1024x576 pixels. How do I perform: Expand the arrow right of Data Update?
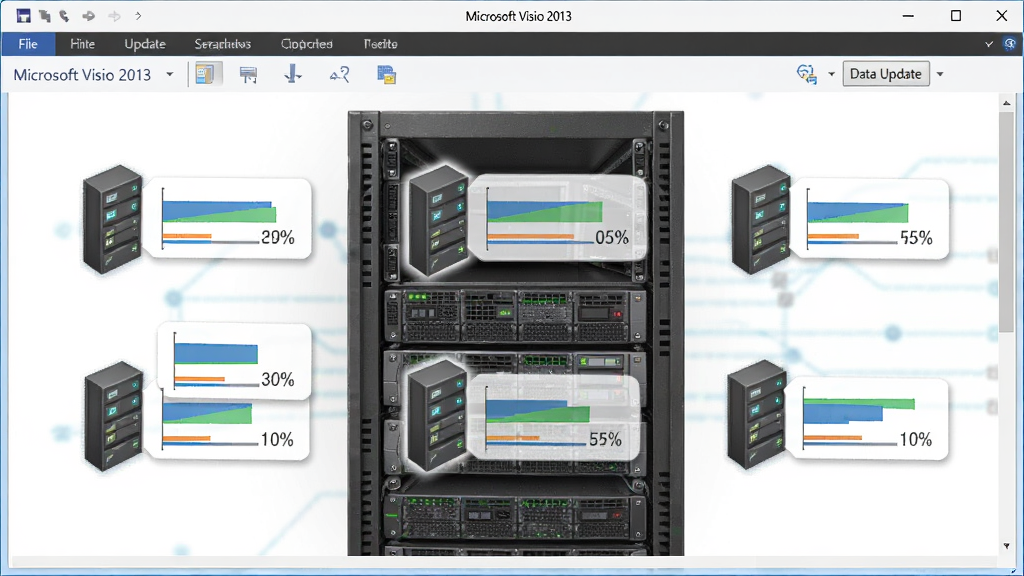point(940,74)
